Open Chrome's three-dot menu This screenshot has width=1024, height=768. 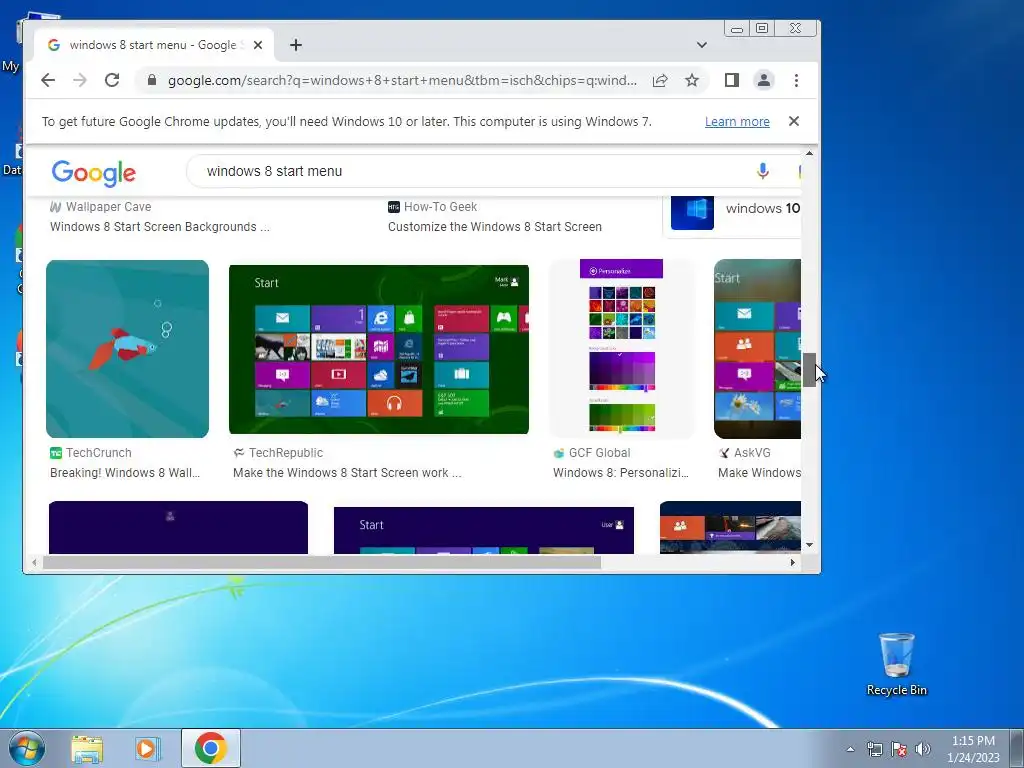coord(796,80)
